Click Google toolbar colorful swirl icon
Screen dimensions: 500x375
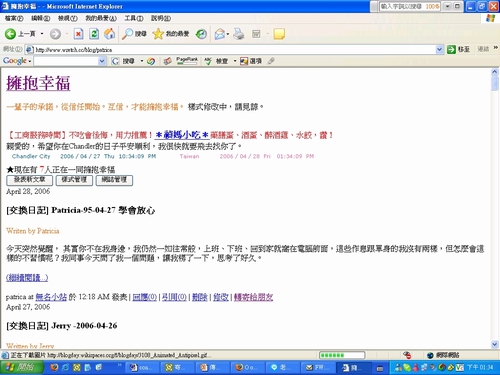(x=151, y=61)
